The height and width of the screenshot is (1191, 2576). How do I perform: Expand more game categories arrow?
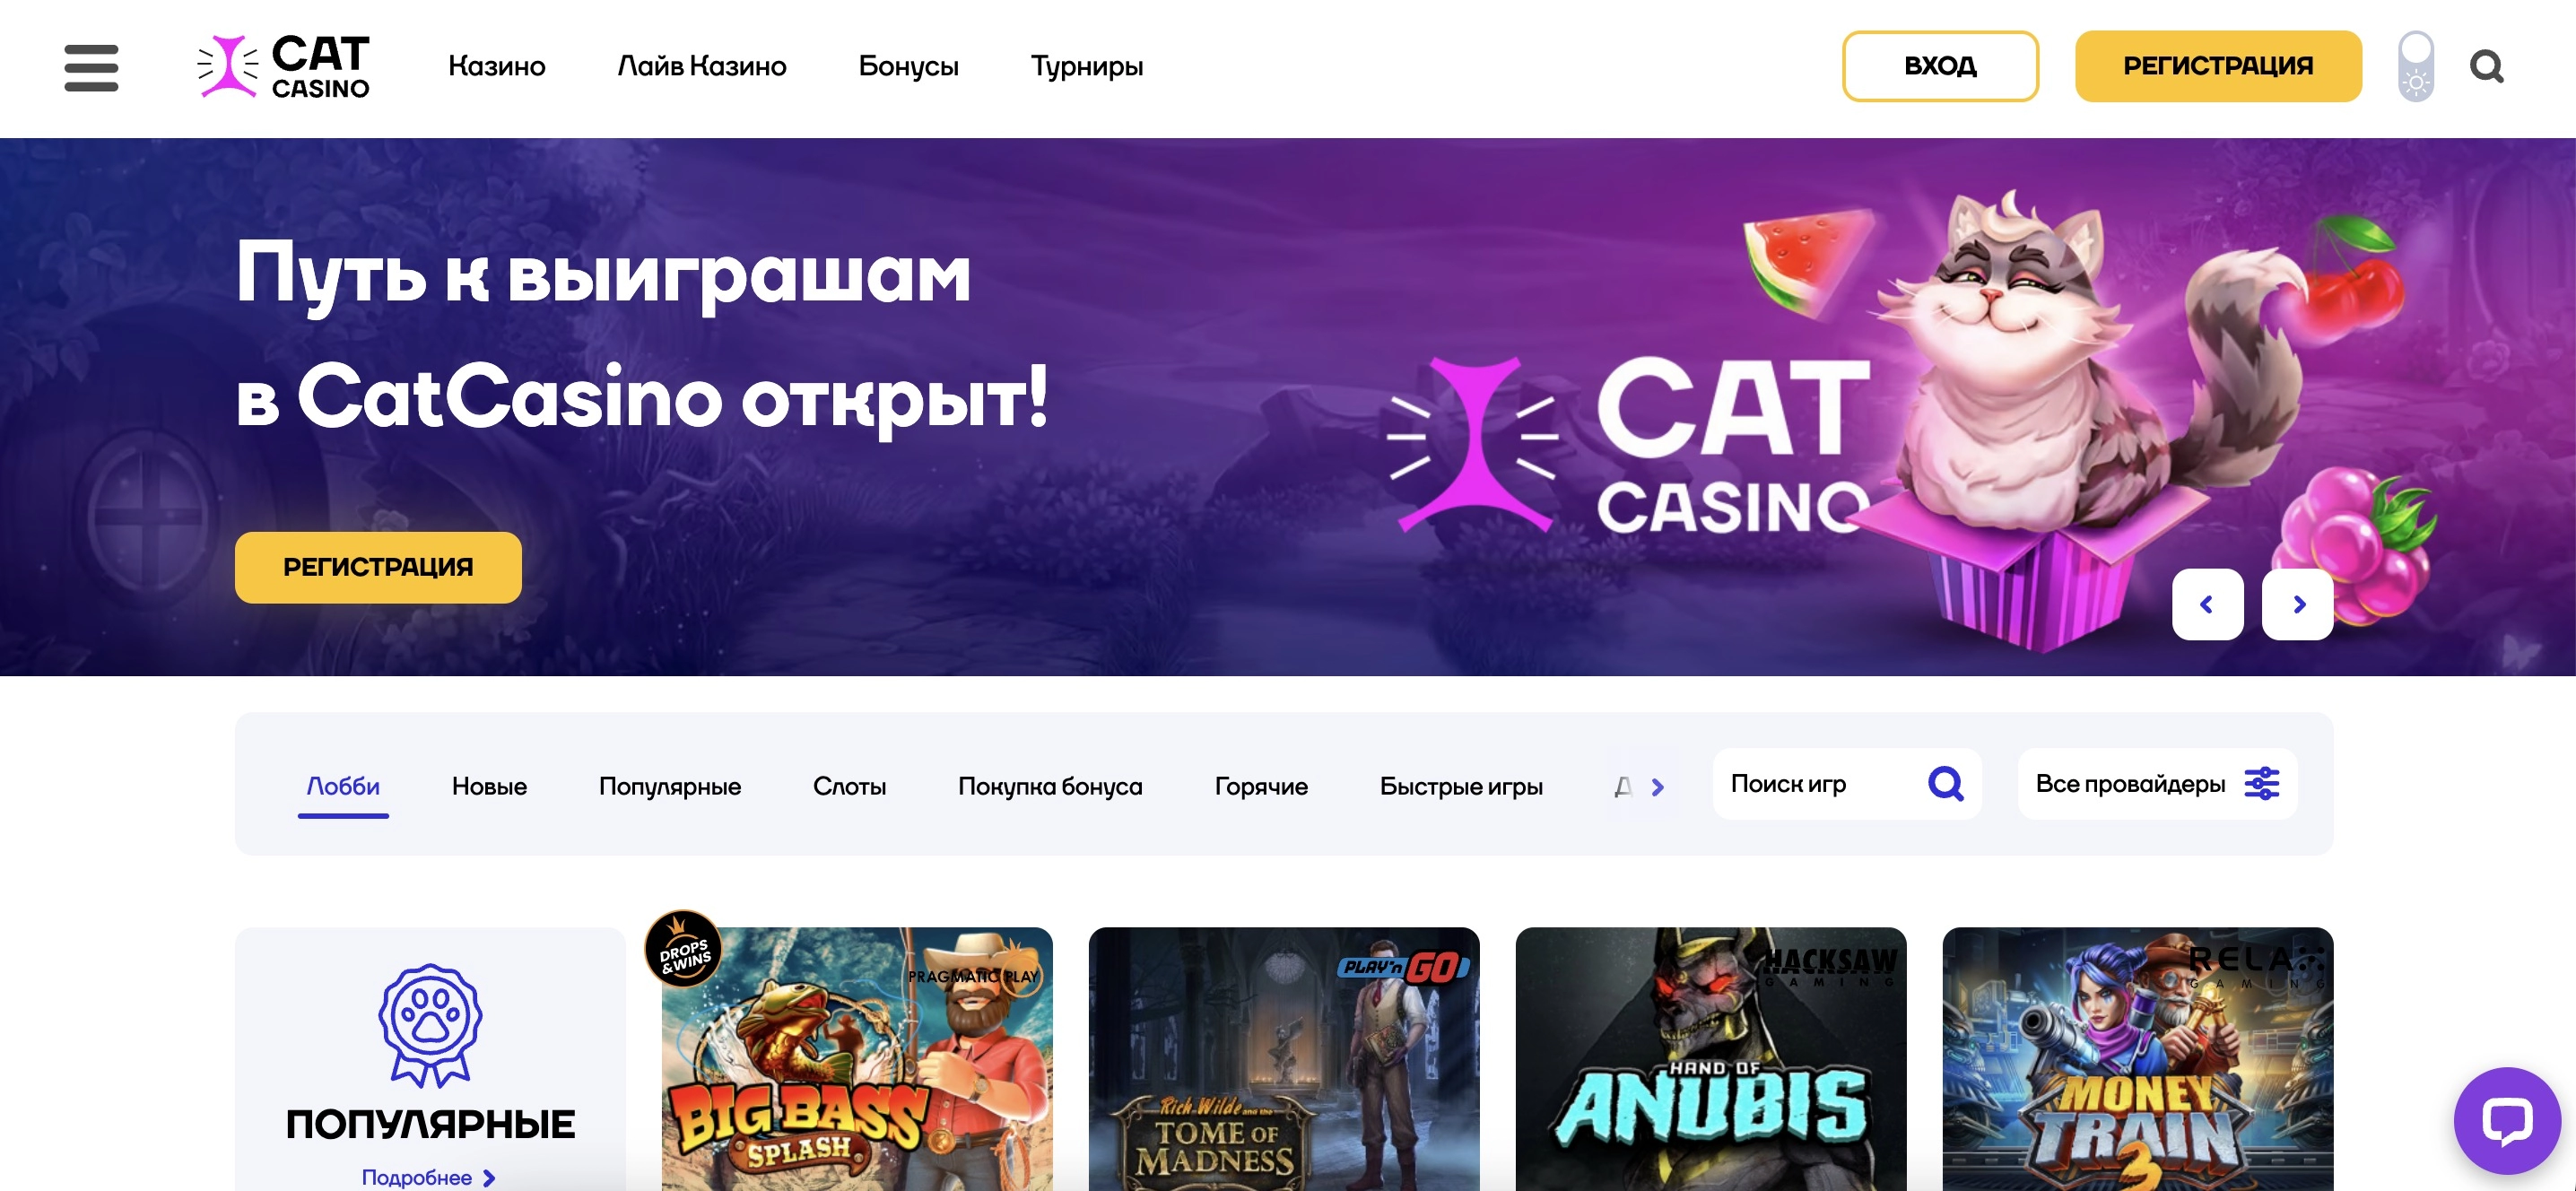pyautogui.click(x=1657, y=787)
